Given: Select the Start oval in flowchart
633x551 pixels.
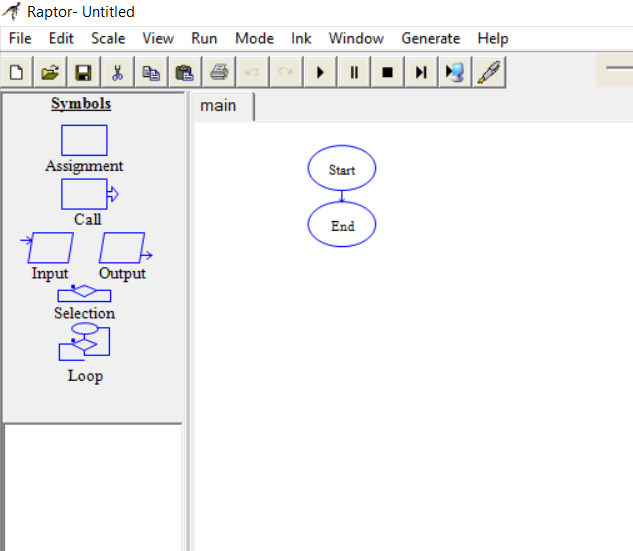Looking at the screenshot, I should click(x=342, y=168).
